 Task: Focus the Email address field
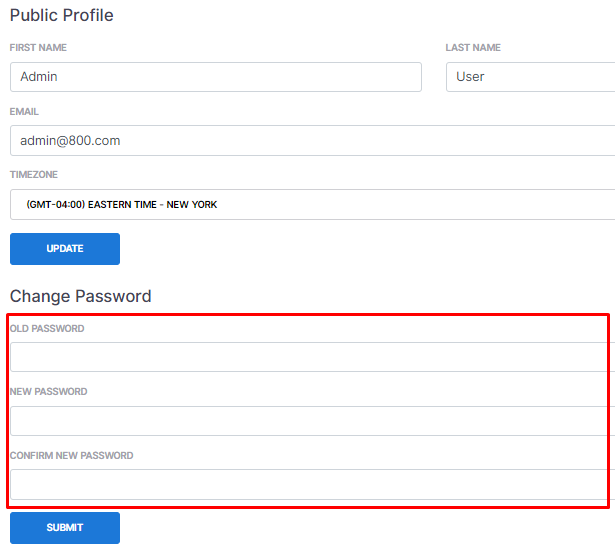pyautogui.click(x=312, y=141)
